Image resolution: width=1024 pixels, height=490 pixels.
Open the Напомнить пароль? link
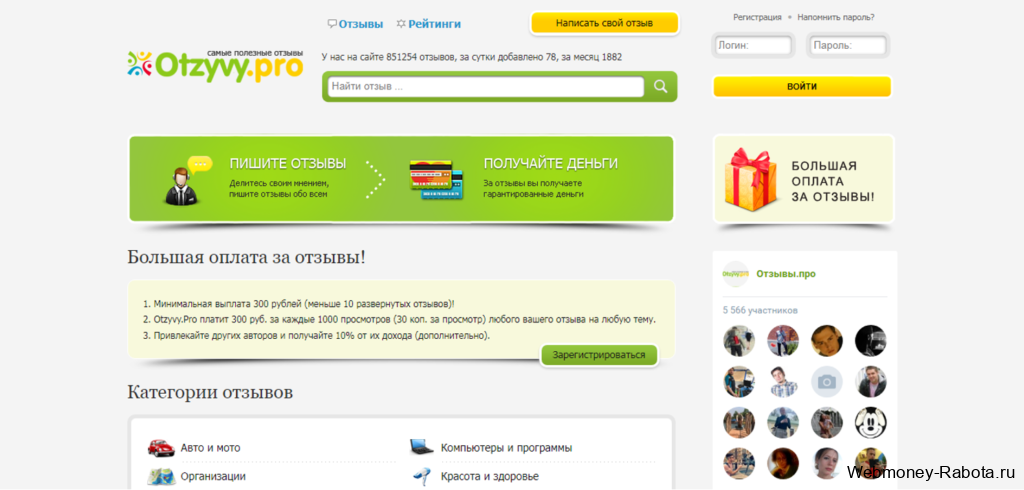pos(836,17)
